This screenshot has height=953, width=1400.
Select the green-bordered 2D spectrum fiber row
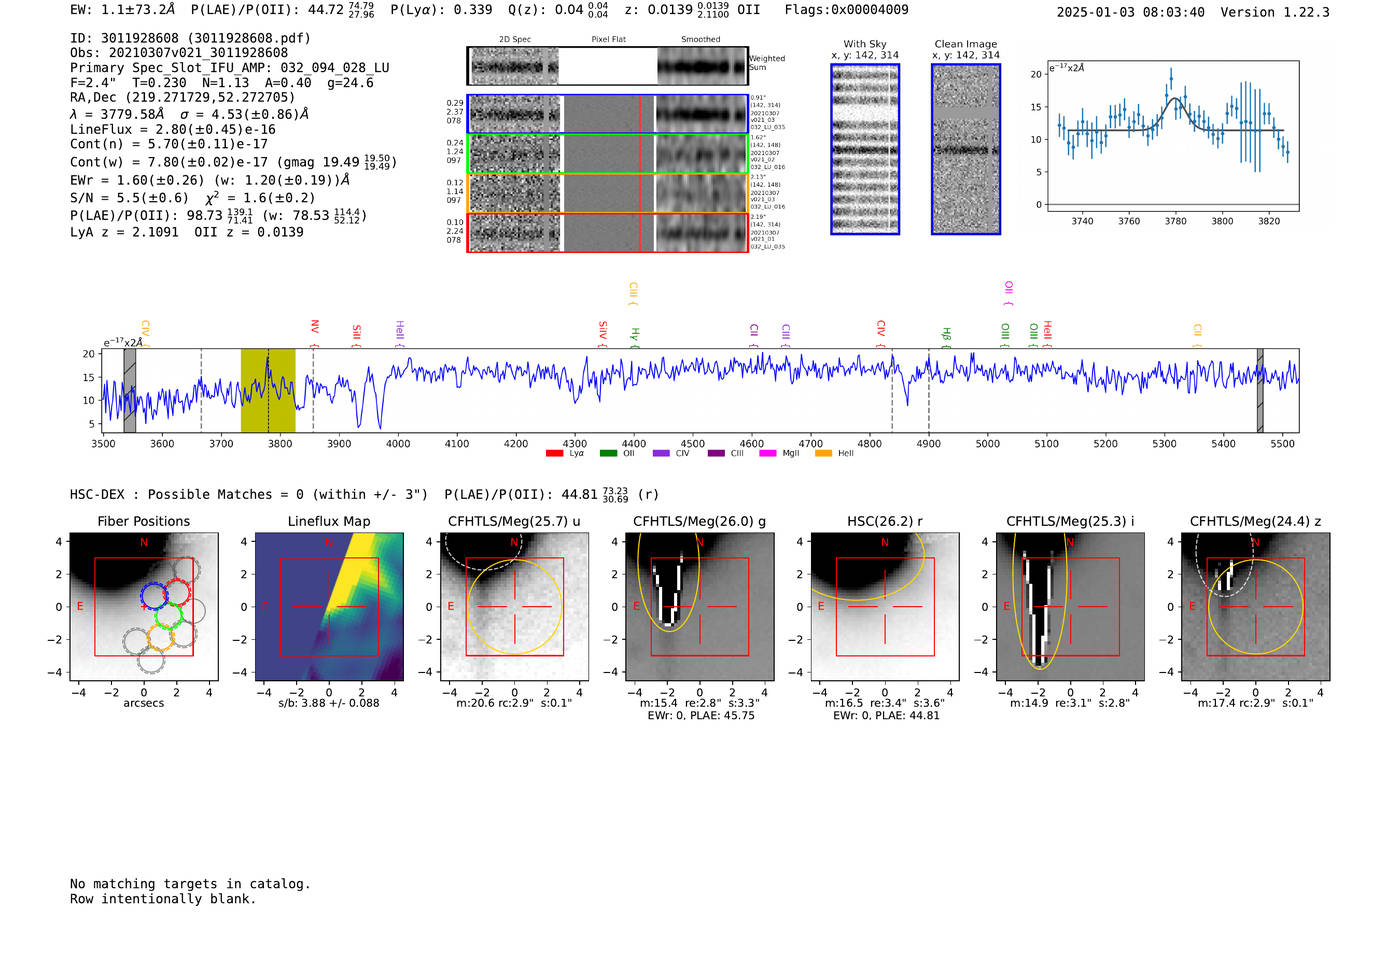[x=607, y=154]
